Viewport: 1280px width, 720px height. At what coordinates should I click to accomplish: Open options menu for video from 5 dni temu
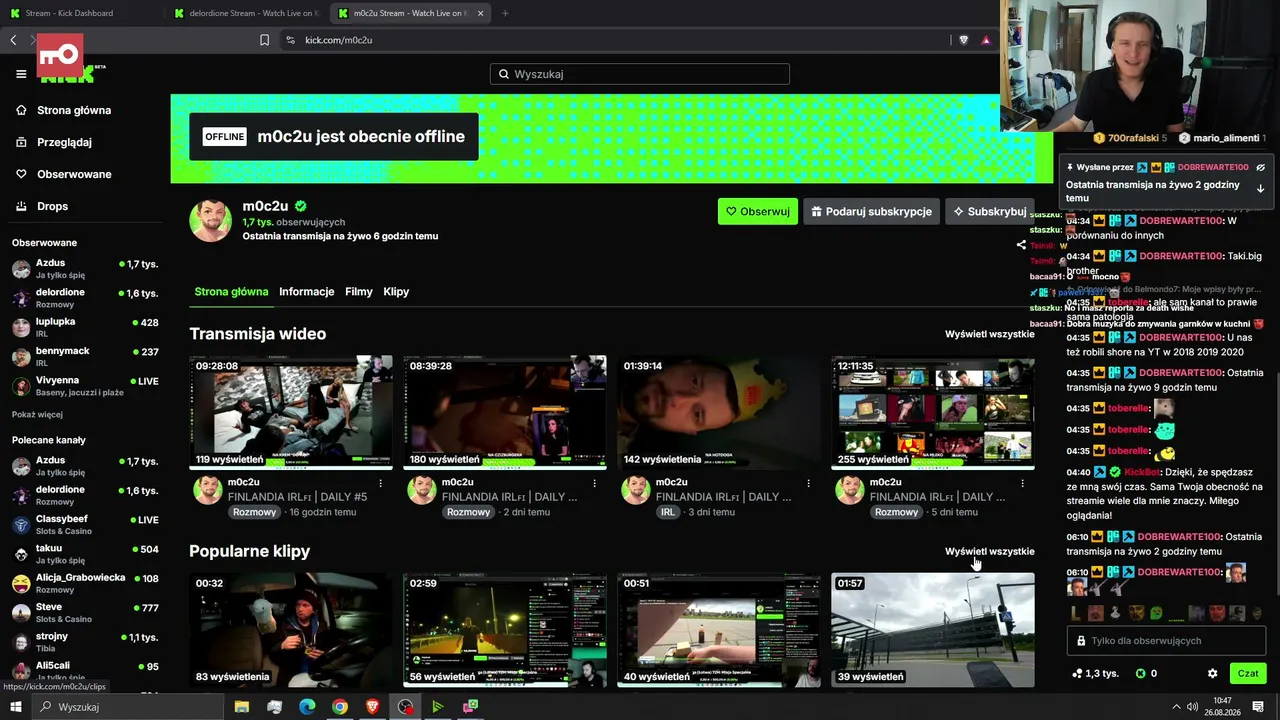coord(1022,483)
